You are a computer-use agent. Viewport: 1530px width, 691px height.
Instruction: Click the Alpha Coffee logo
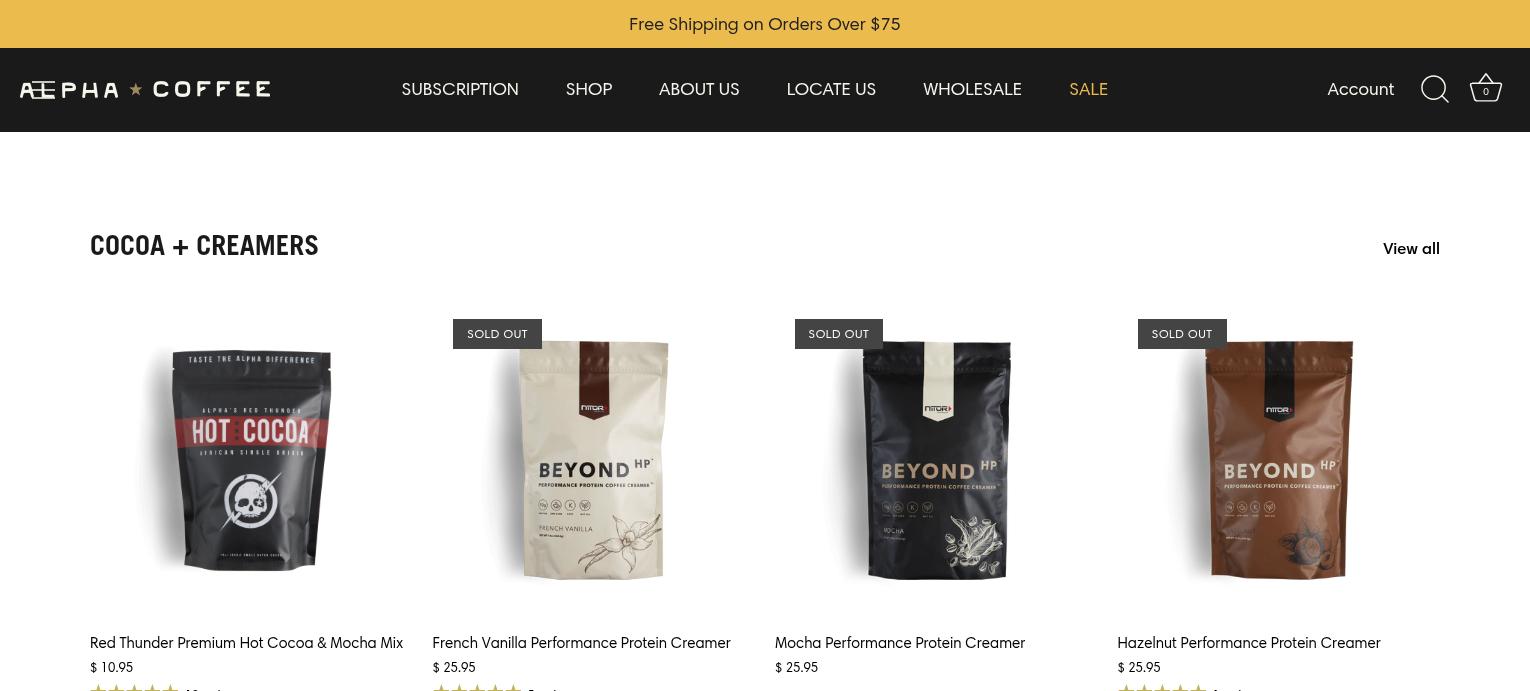pos(145,90)
